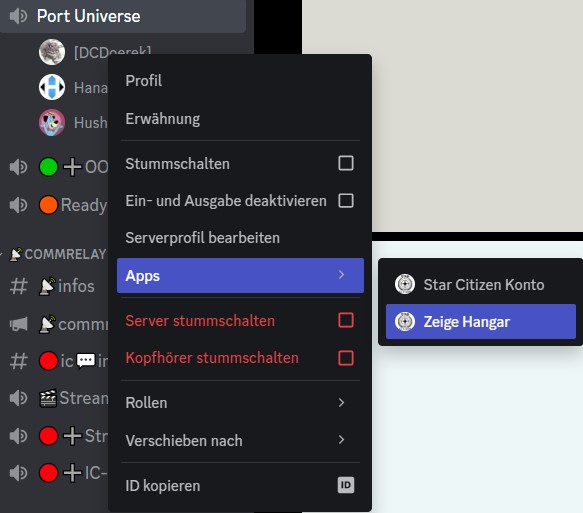Click the megaphone icon of announcement channel
The image size is (583, 513).
click(x=19, y=324)
